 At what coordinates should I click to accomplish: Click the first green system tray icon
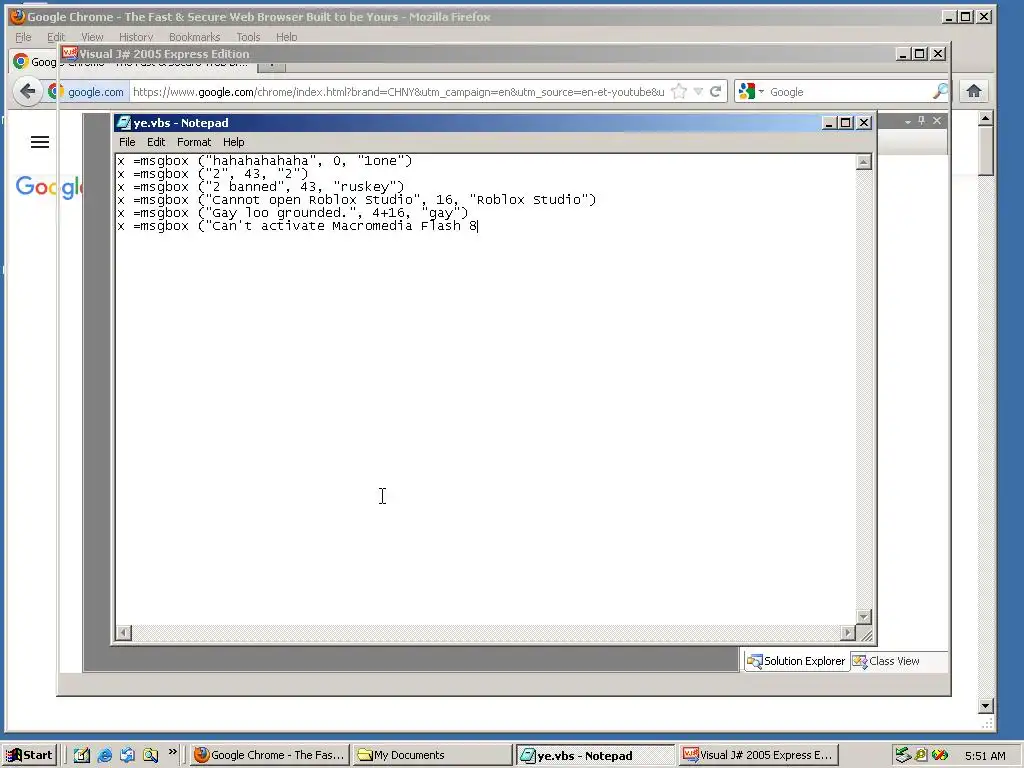pos(903,756)
